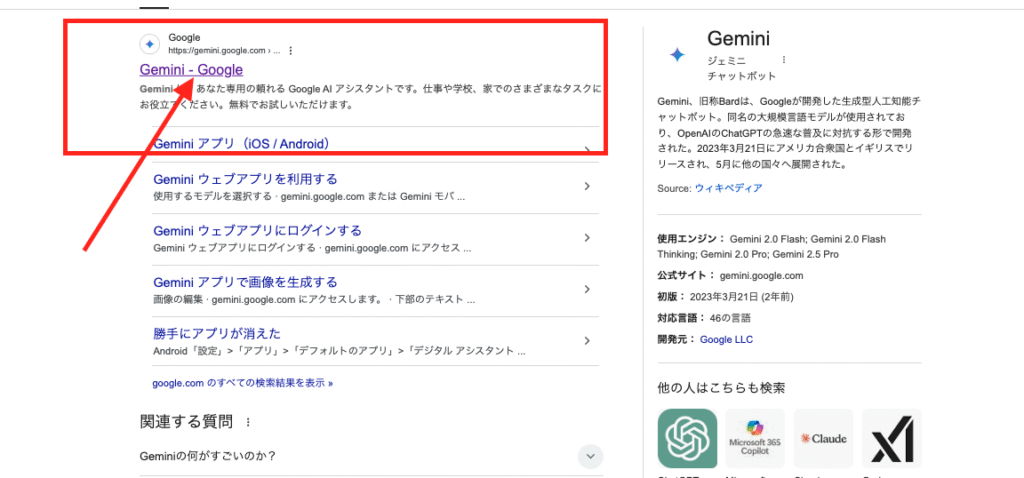Click chevron beside 勝手にアプリが消えた
The image size is (1024, 478).
587,341
